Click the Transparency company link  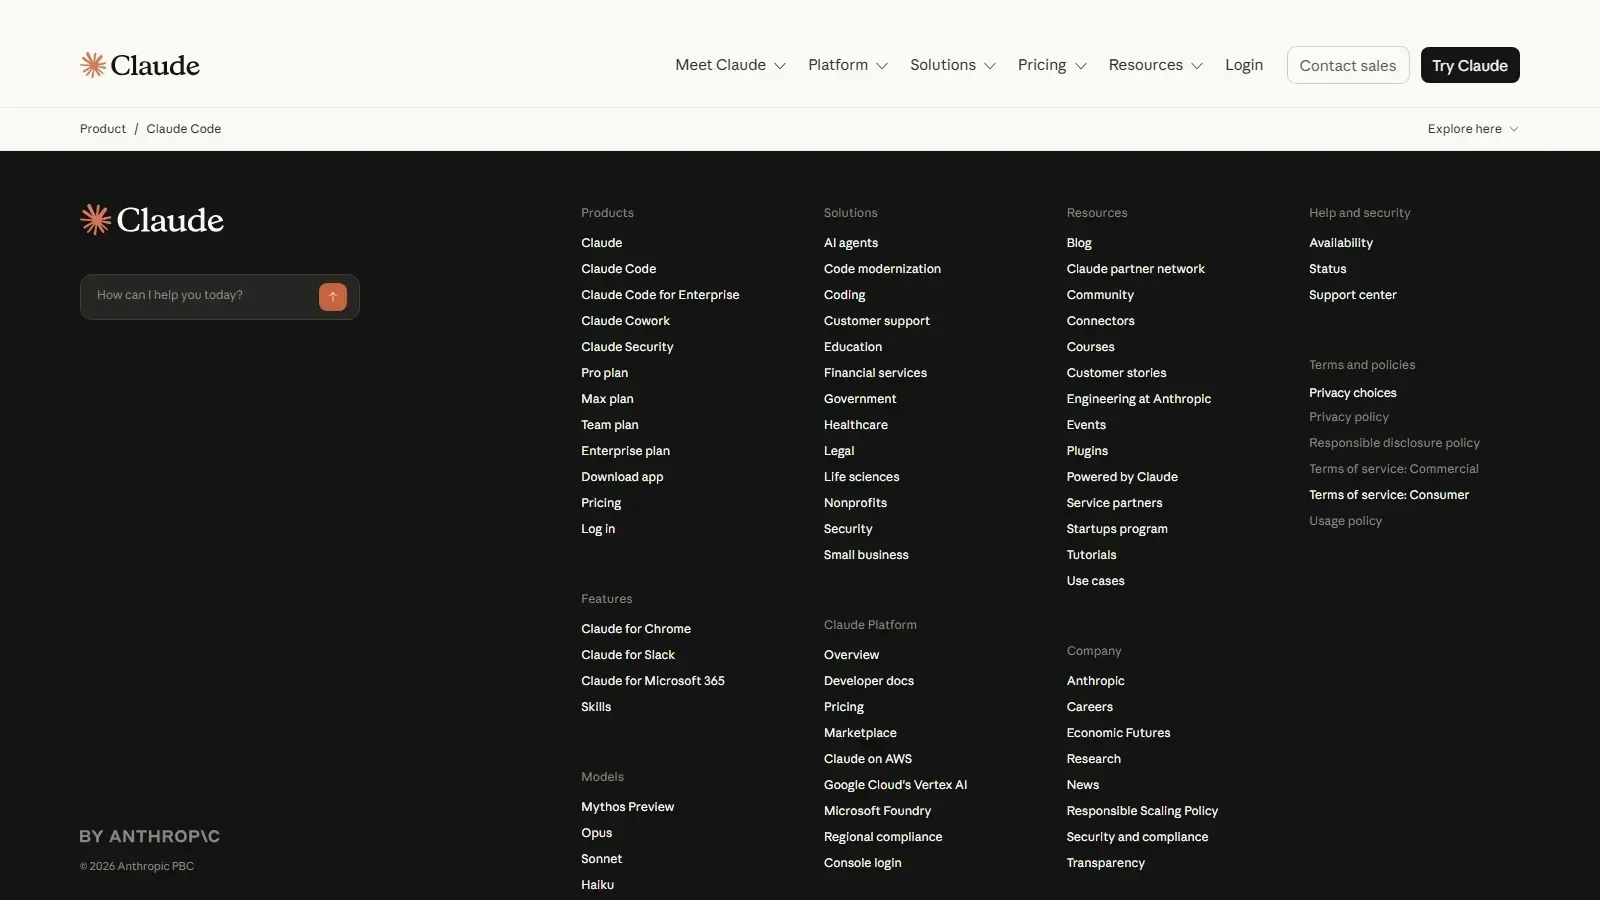[1105, 863]
